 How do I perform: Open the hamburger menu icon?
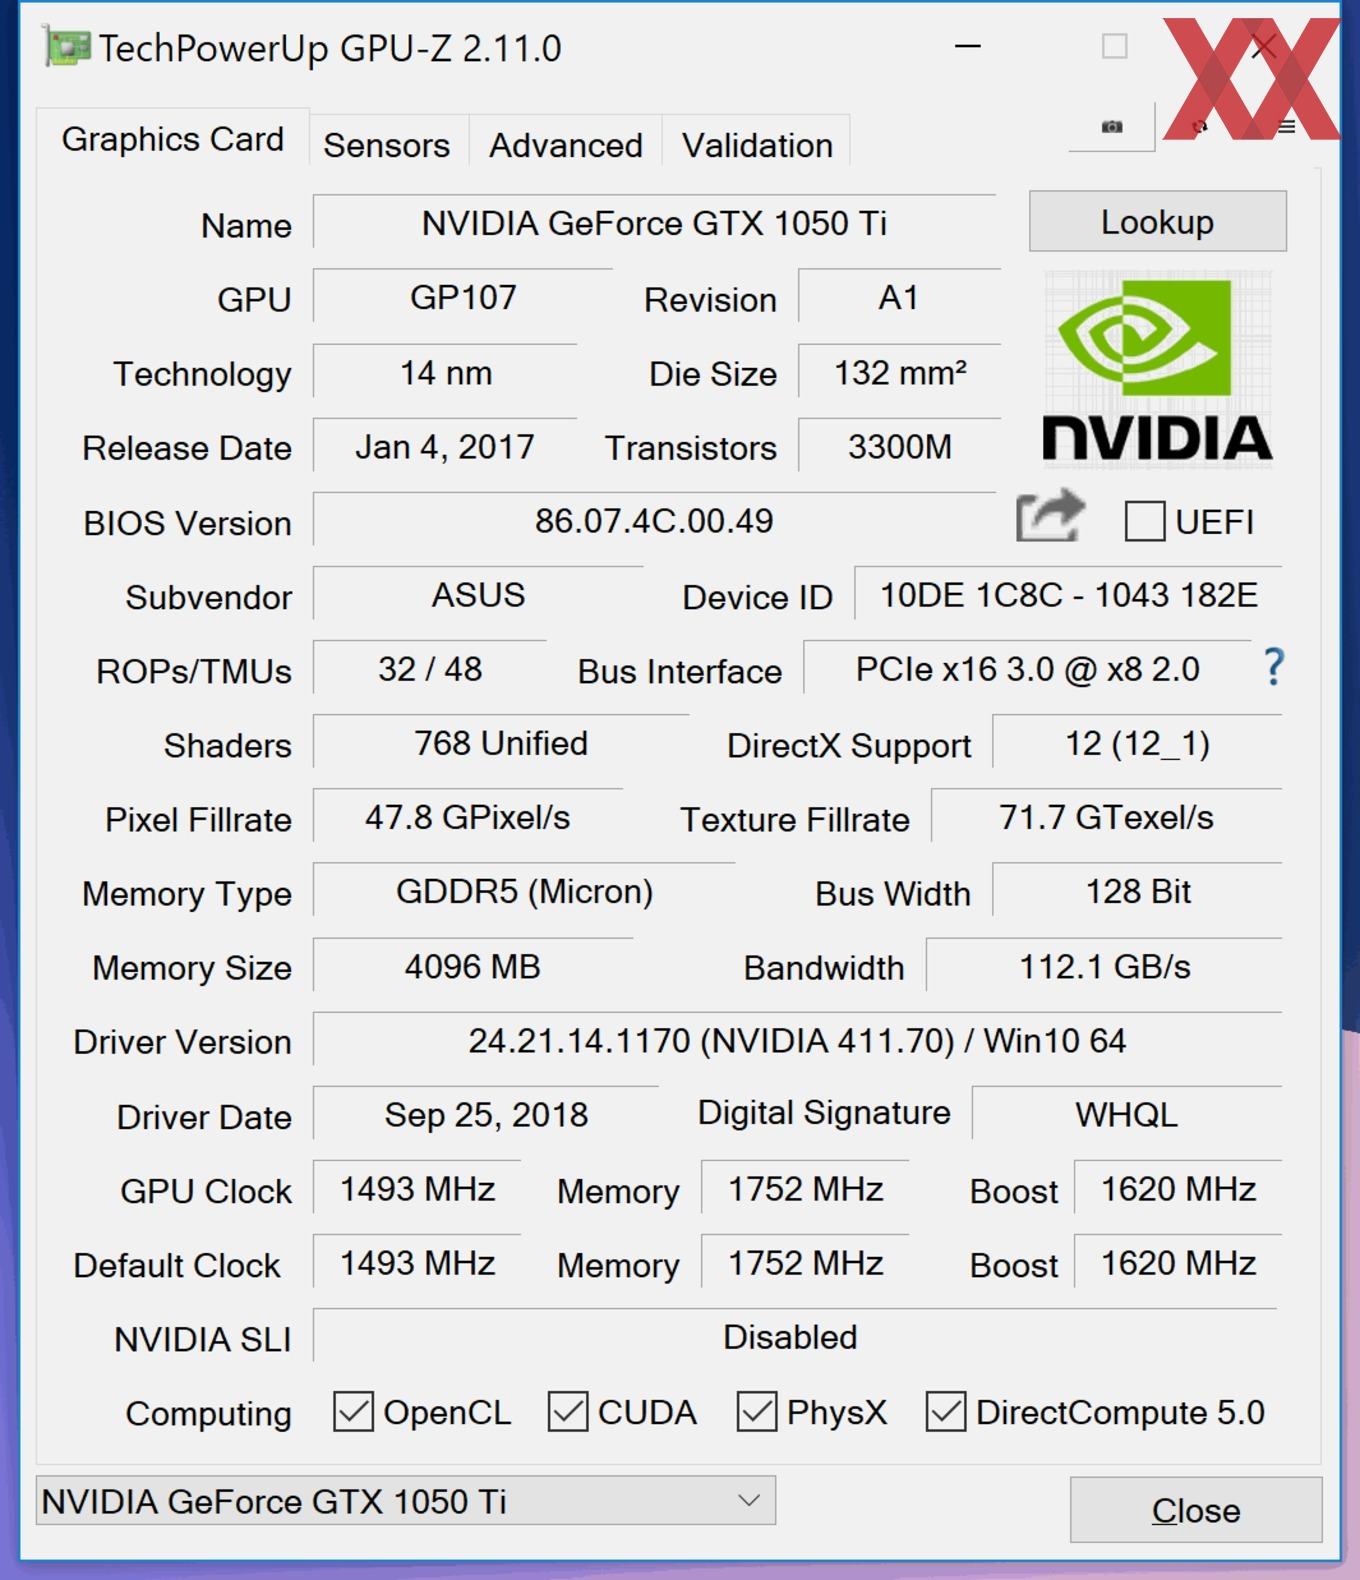point(1286,126)
